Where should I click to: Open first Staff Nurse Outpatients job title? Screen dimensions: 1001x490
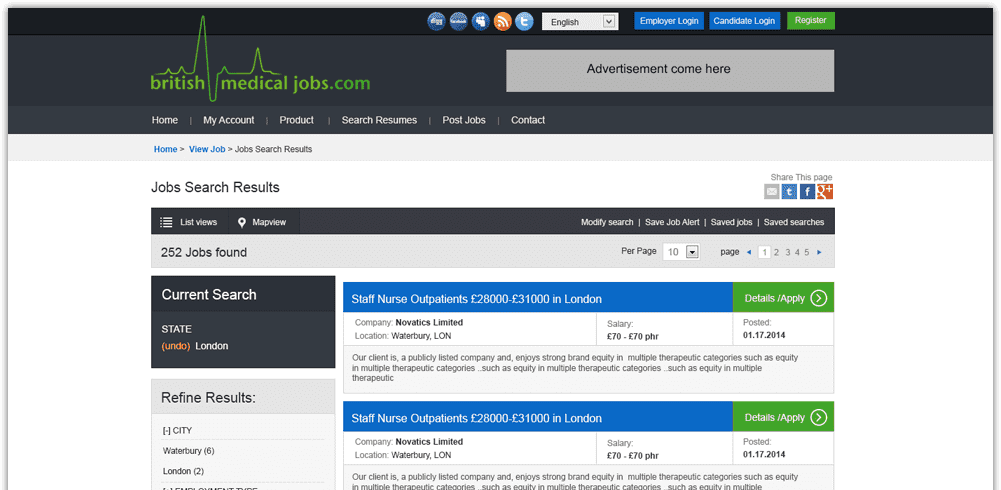coord(476,299)
